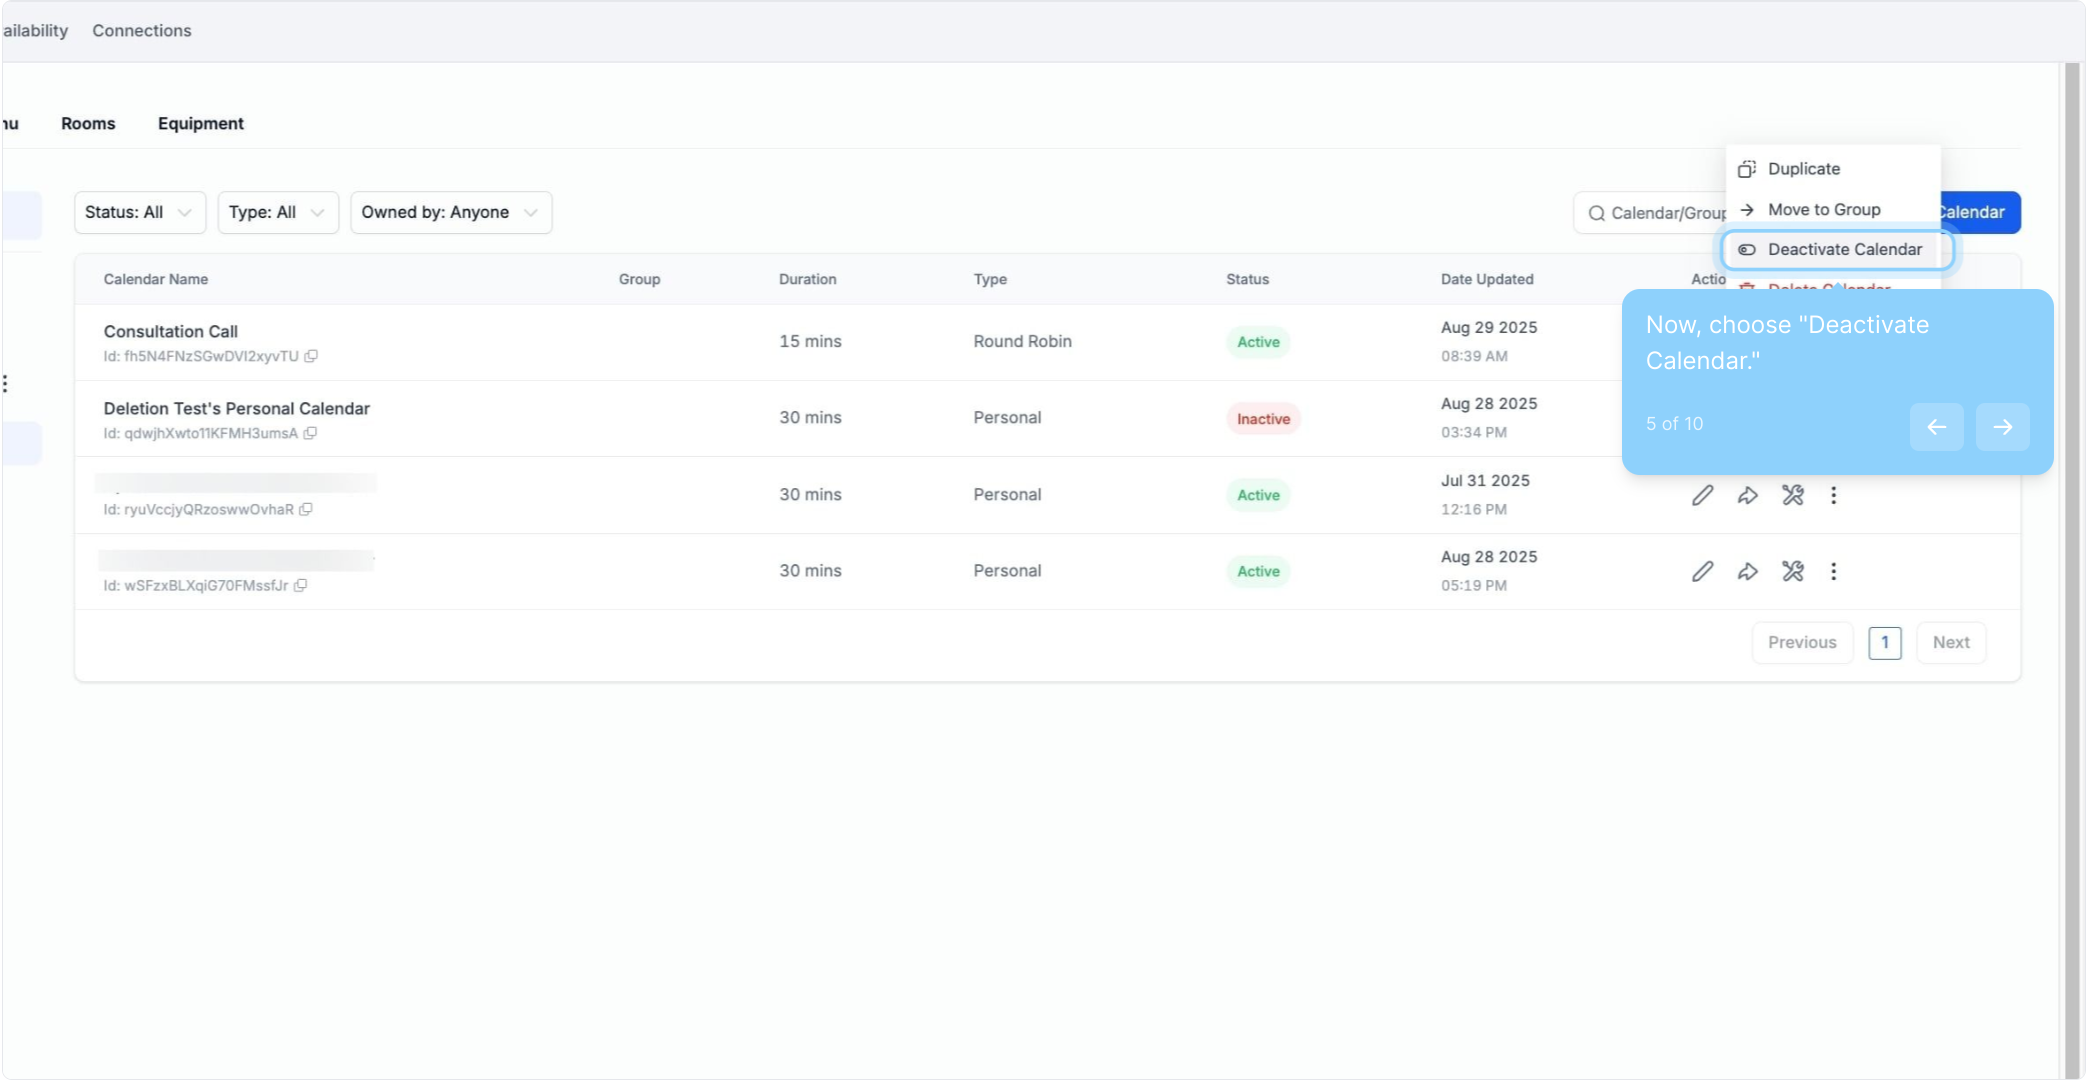This screenshot has height=1080, width=2088.
Task: Open the Owned by: Anyone dropdown
Action: point(450,212)
